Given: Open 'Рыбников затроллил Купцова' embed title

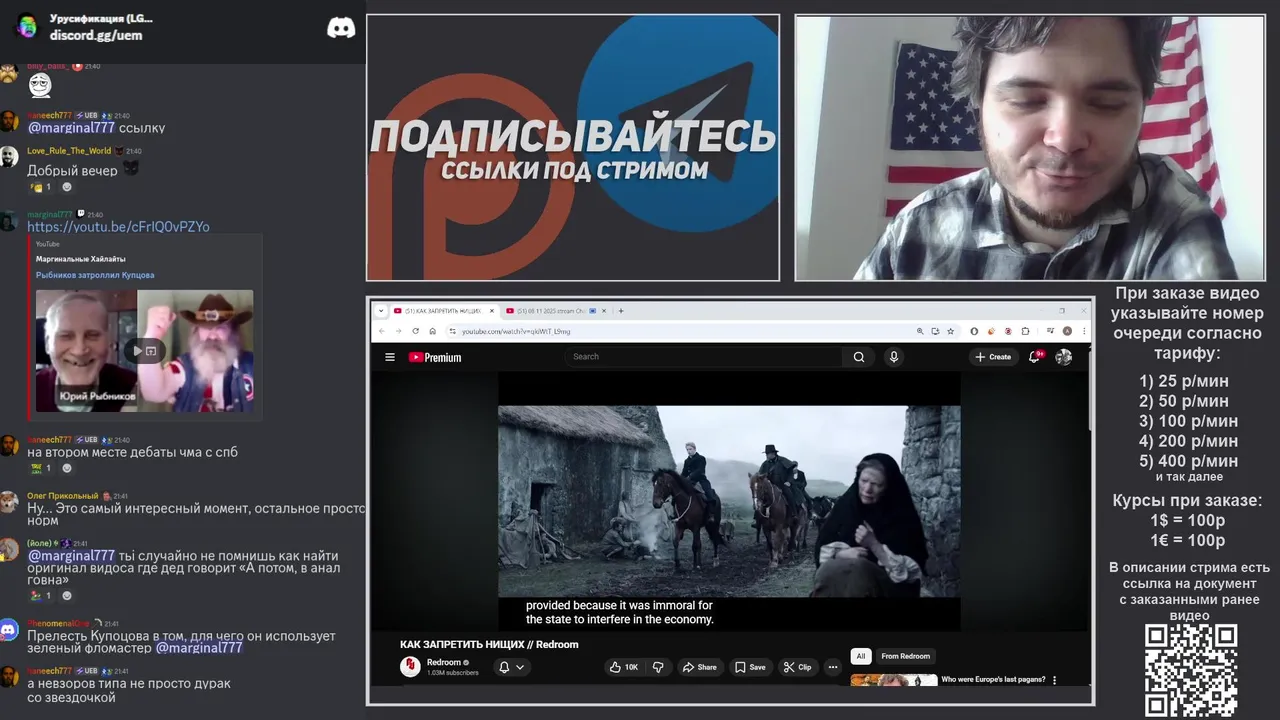Looking at the screenshot, I should pos(95,275).
